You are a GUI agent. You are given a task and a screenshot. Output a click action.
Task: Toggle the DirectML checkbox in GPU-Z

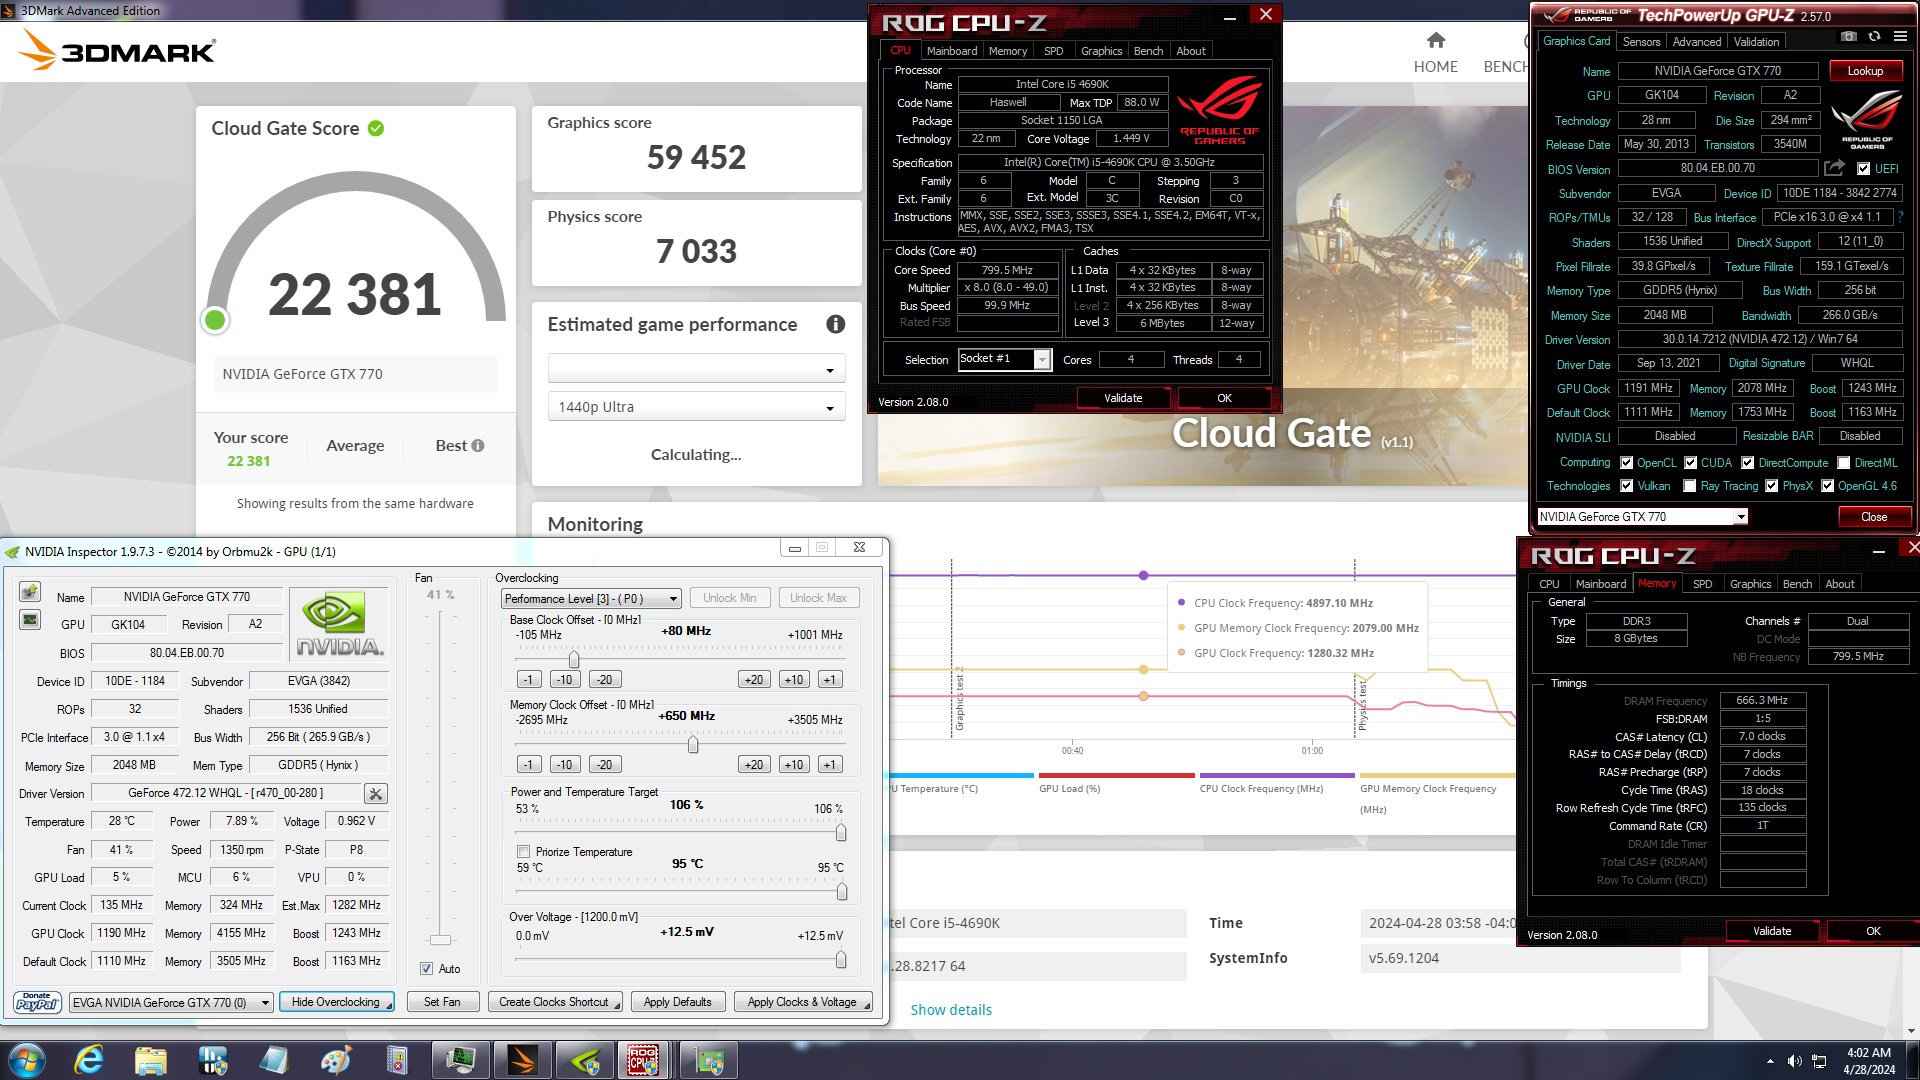[x=1844, y=463]
